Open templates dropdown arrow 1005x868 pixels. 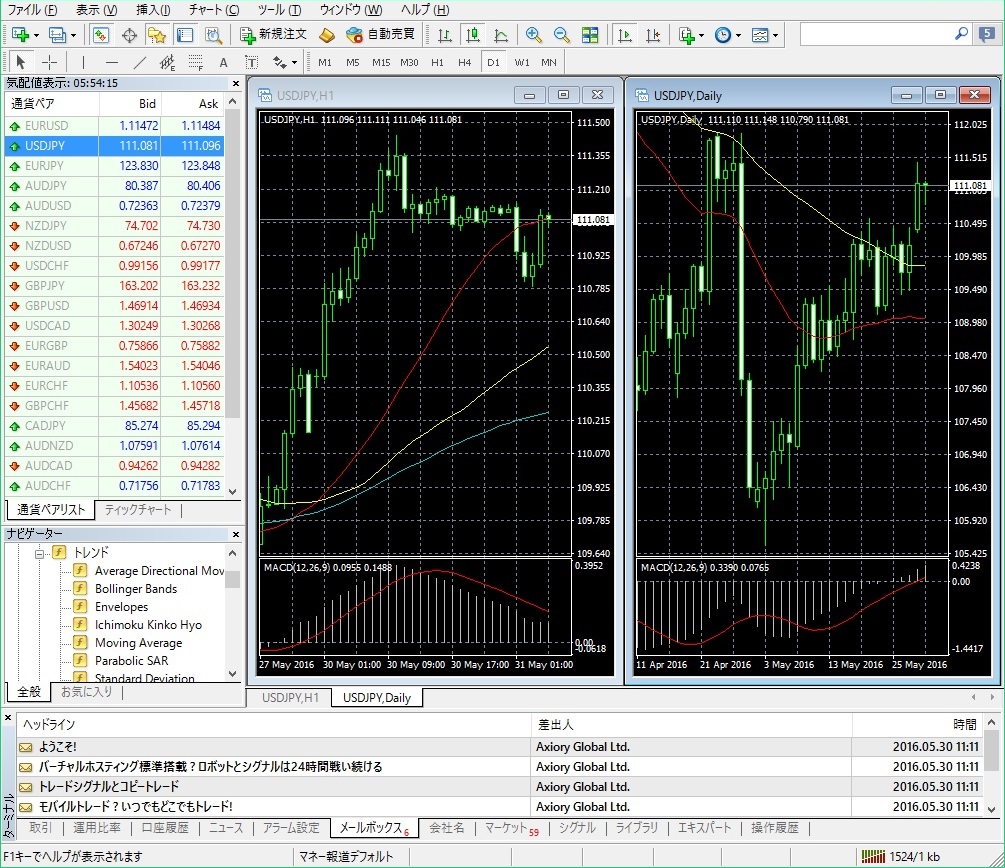click(776, 35)
